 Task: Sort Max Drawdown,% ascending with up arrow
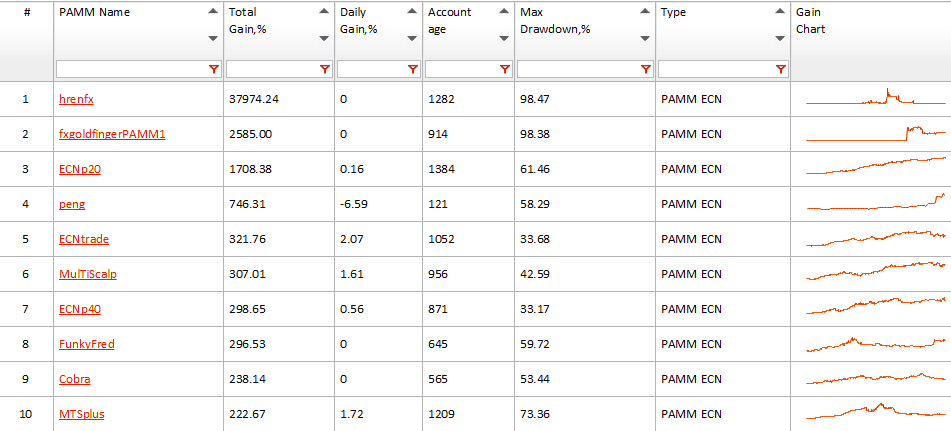point(645,12)
